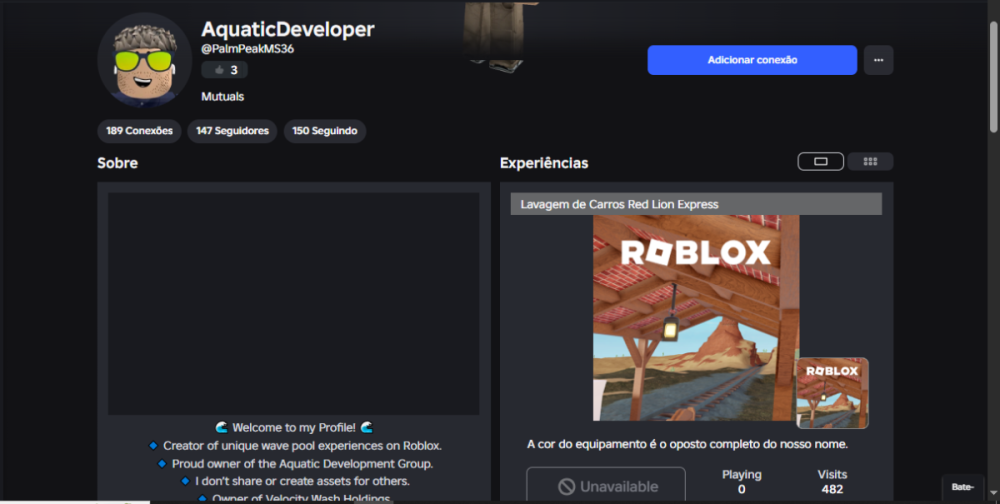Open the 147 Seguidores list
The image size is (1000, 504).
[x=232, y=131]
